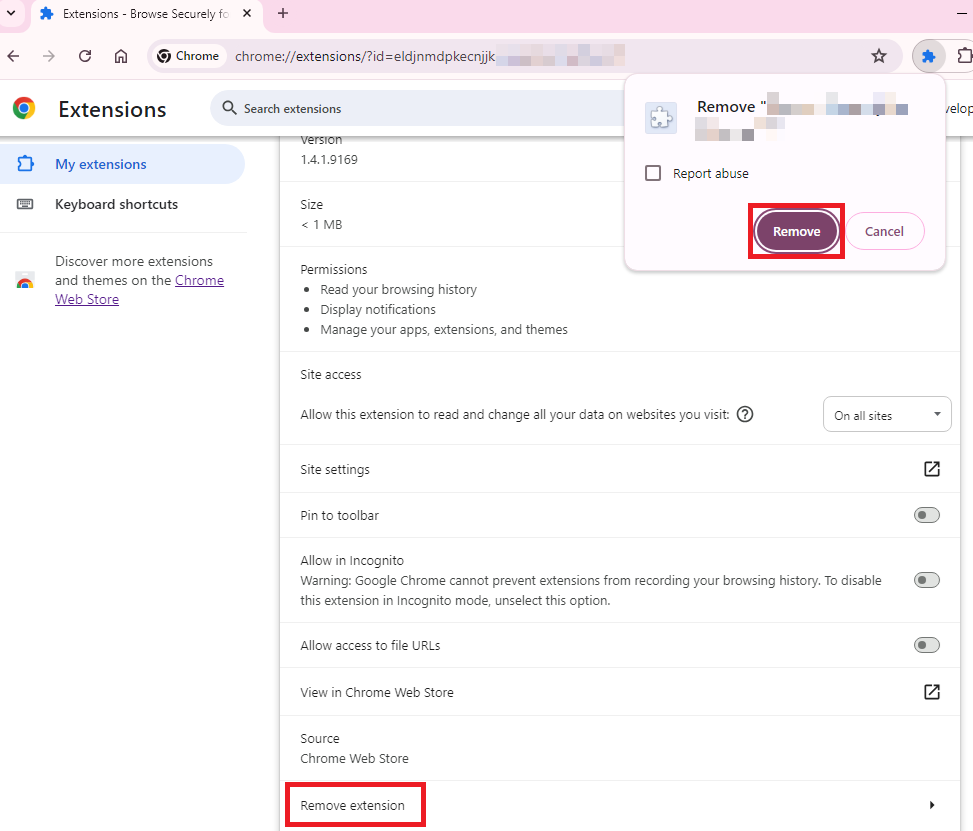Open the tab search dropdown arrow
Viewport: 973px width, 831px height.
click(11, 13)
